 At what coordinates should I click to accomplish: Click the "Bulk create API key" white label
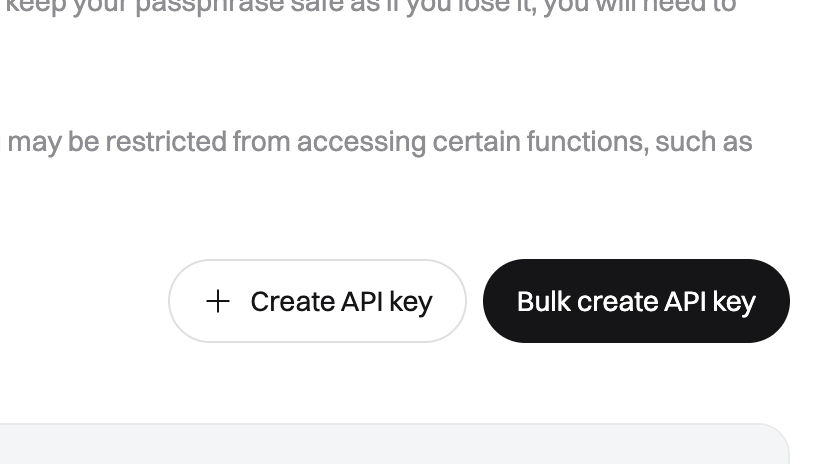pos(636,302)
